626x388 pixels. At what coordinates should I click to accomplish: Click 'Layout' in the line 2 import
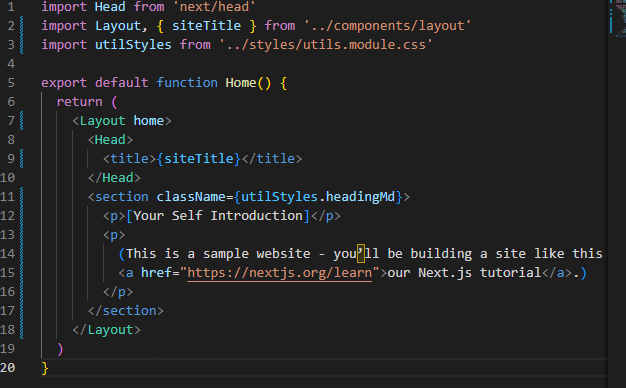(x=118, y=26)
